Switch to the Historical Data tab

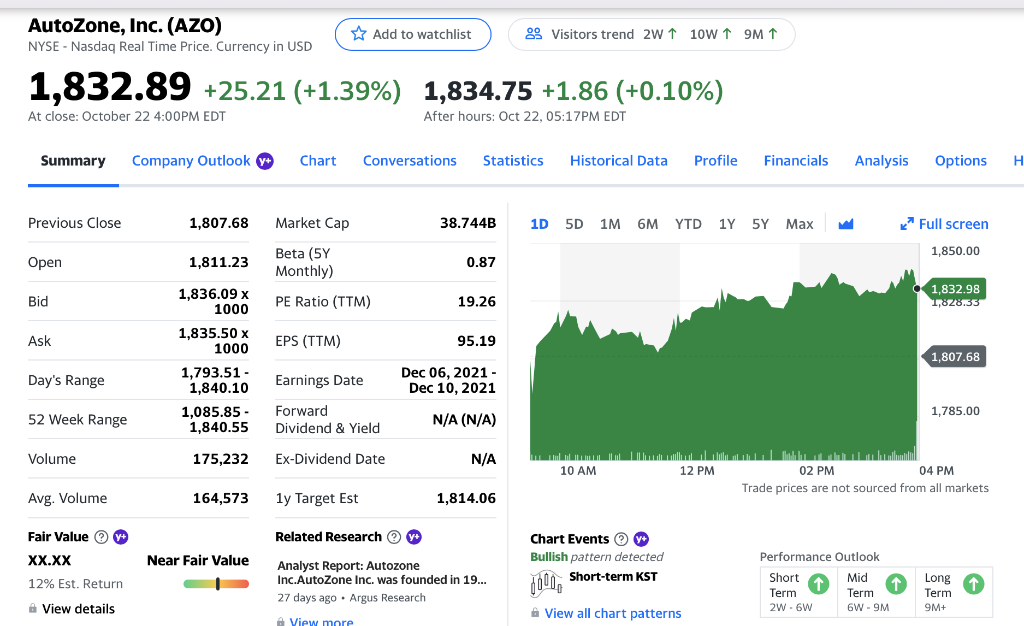pyautogui.click(x=618, y=160)
